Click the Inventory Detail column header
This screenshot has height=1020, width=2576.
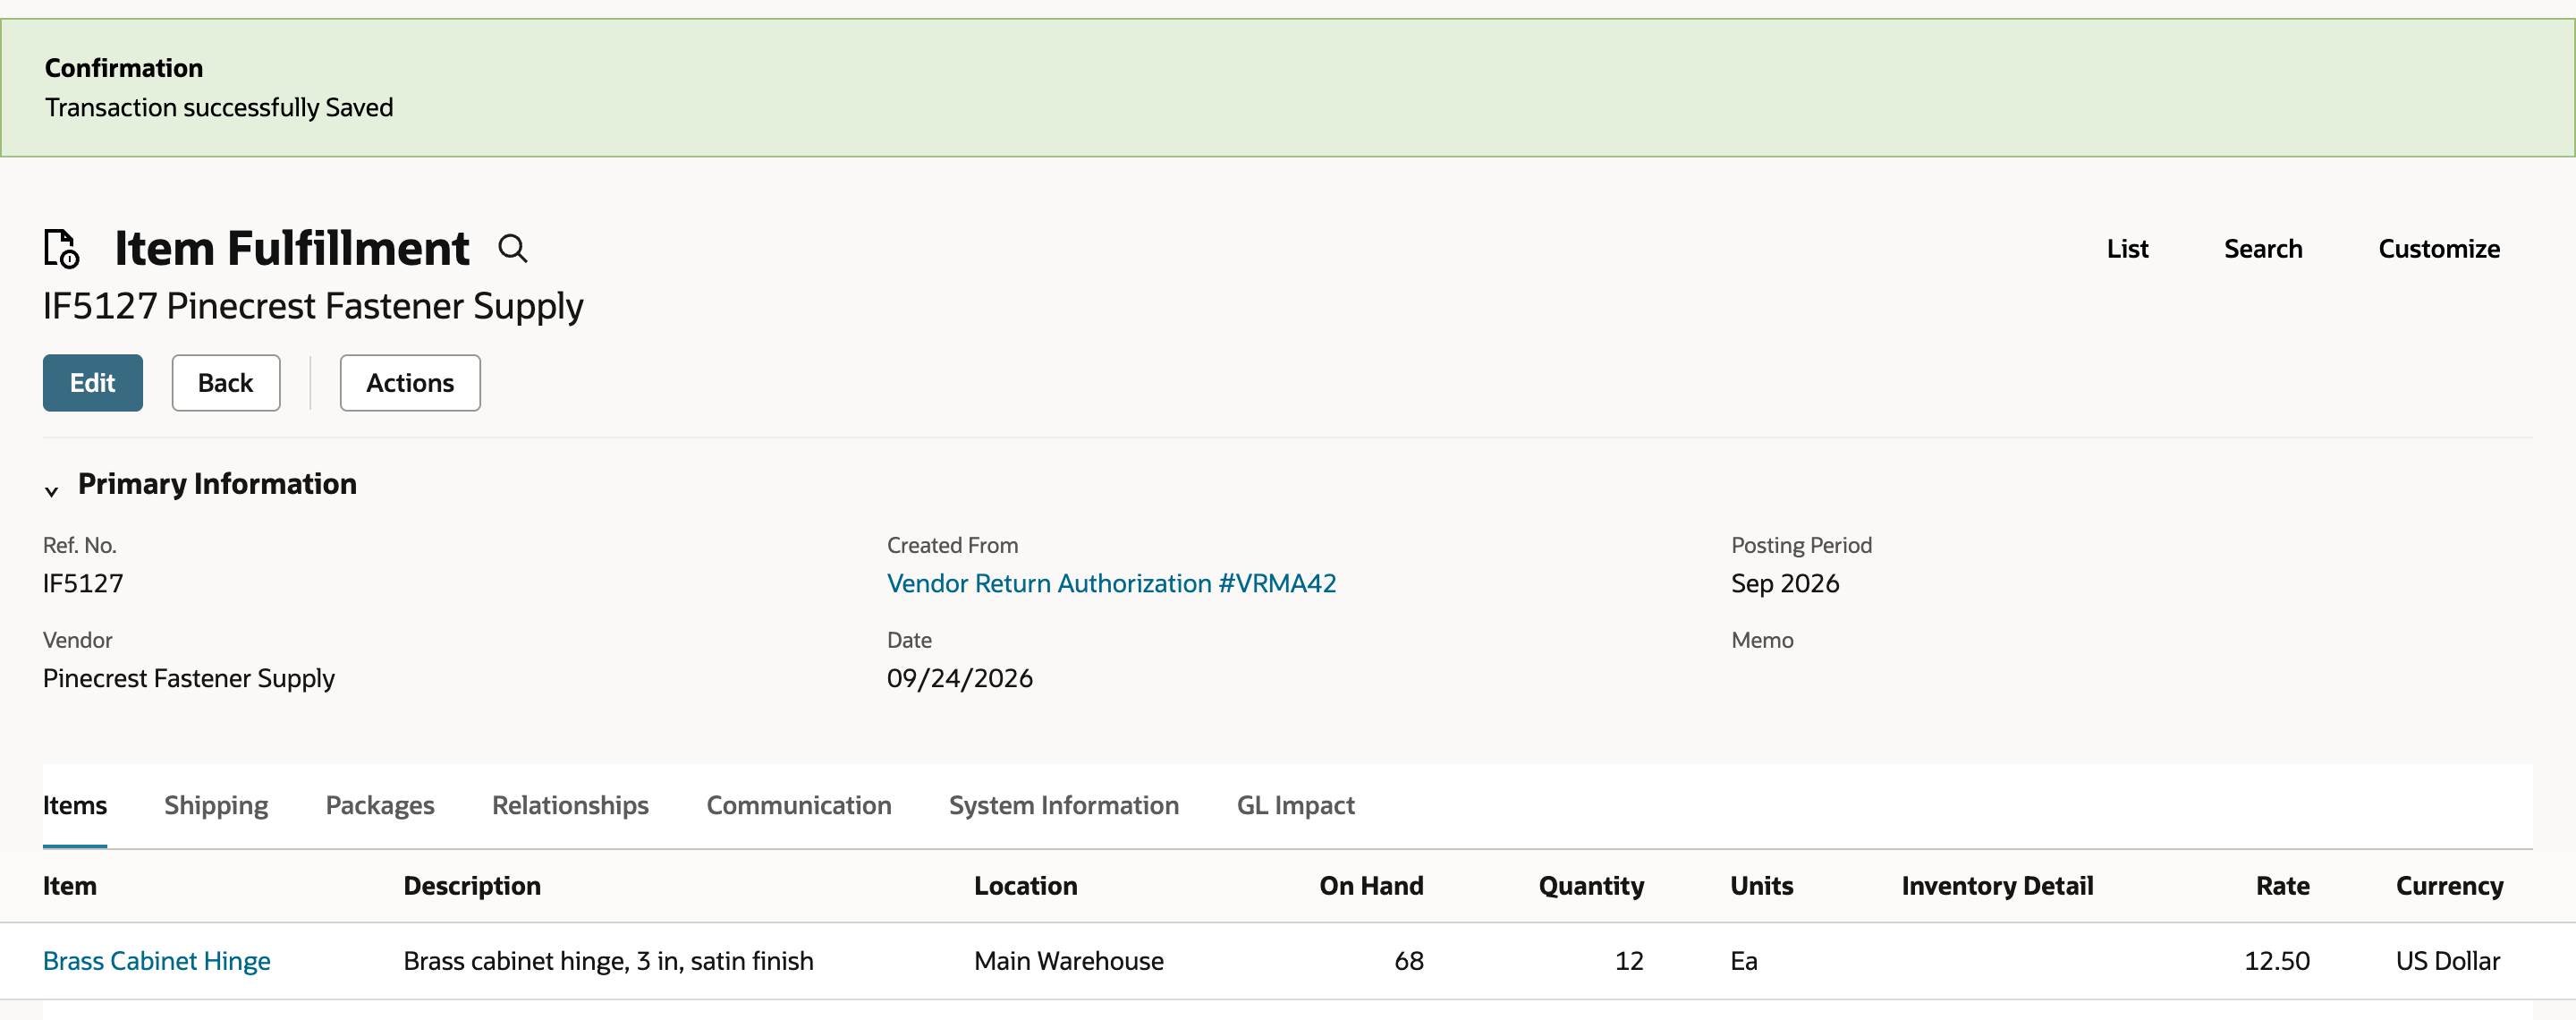pyautogui.click(x=1997, y=886)
